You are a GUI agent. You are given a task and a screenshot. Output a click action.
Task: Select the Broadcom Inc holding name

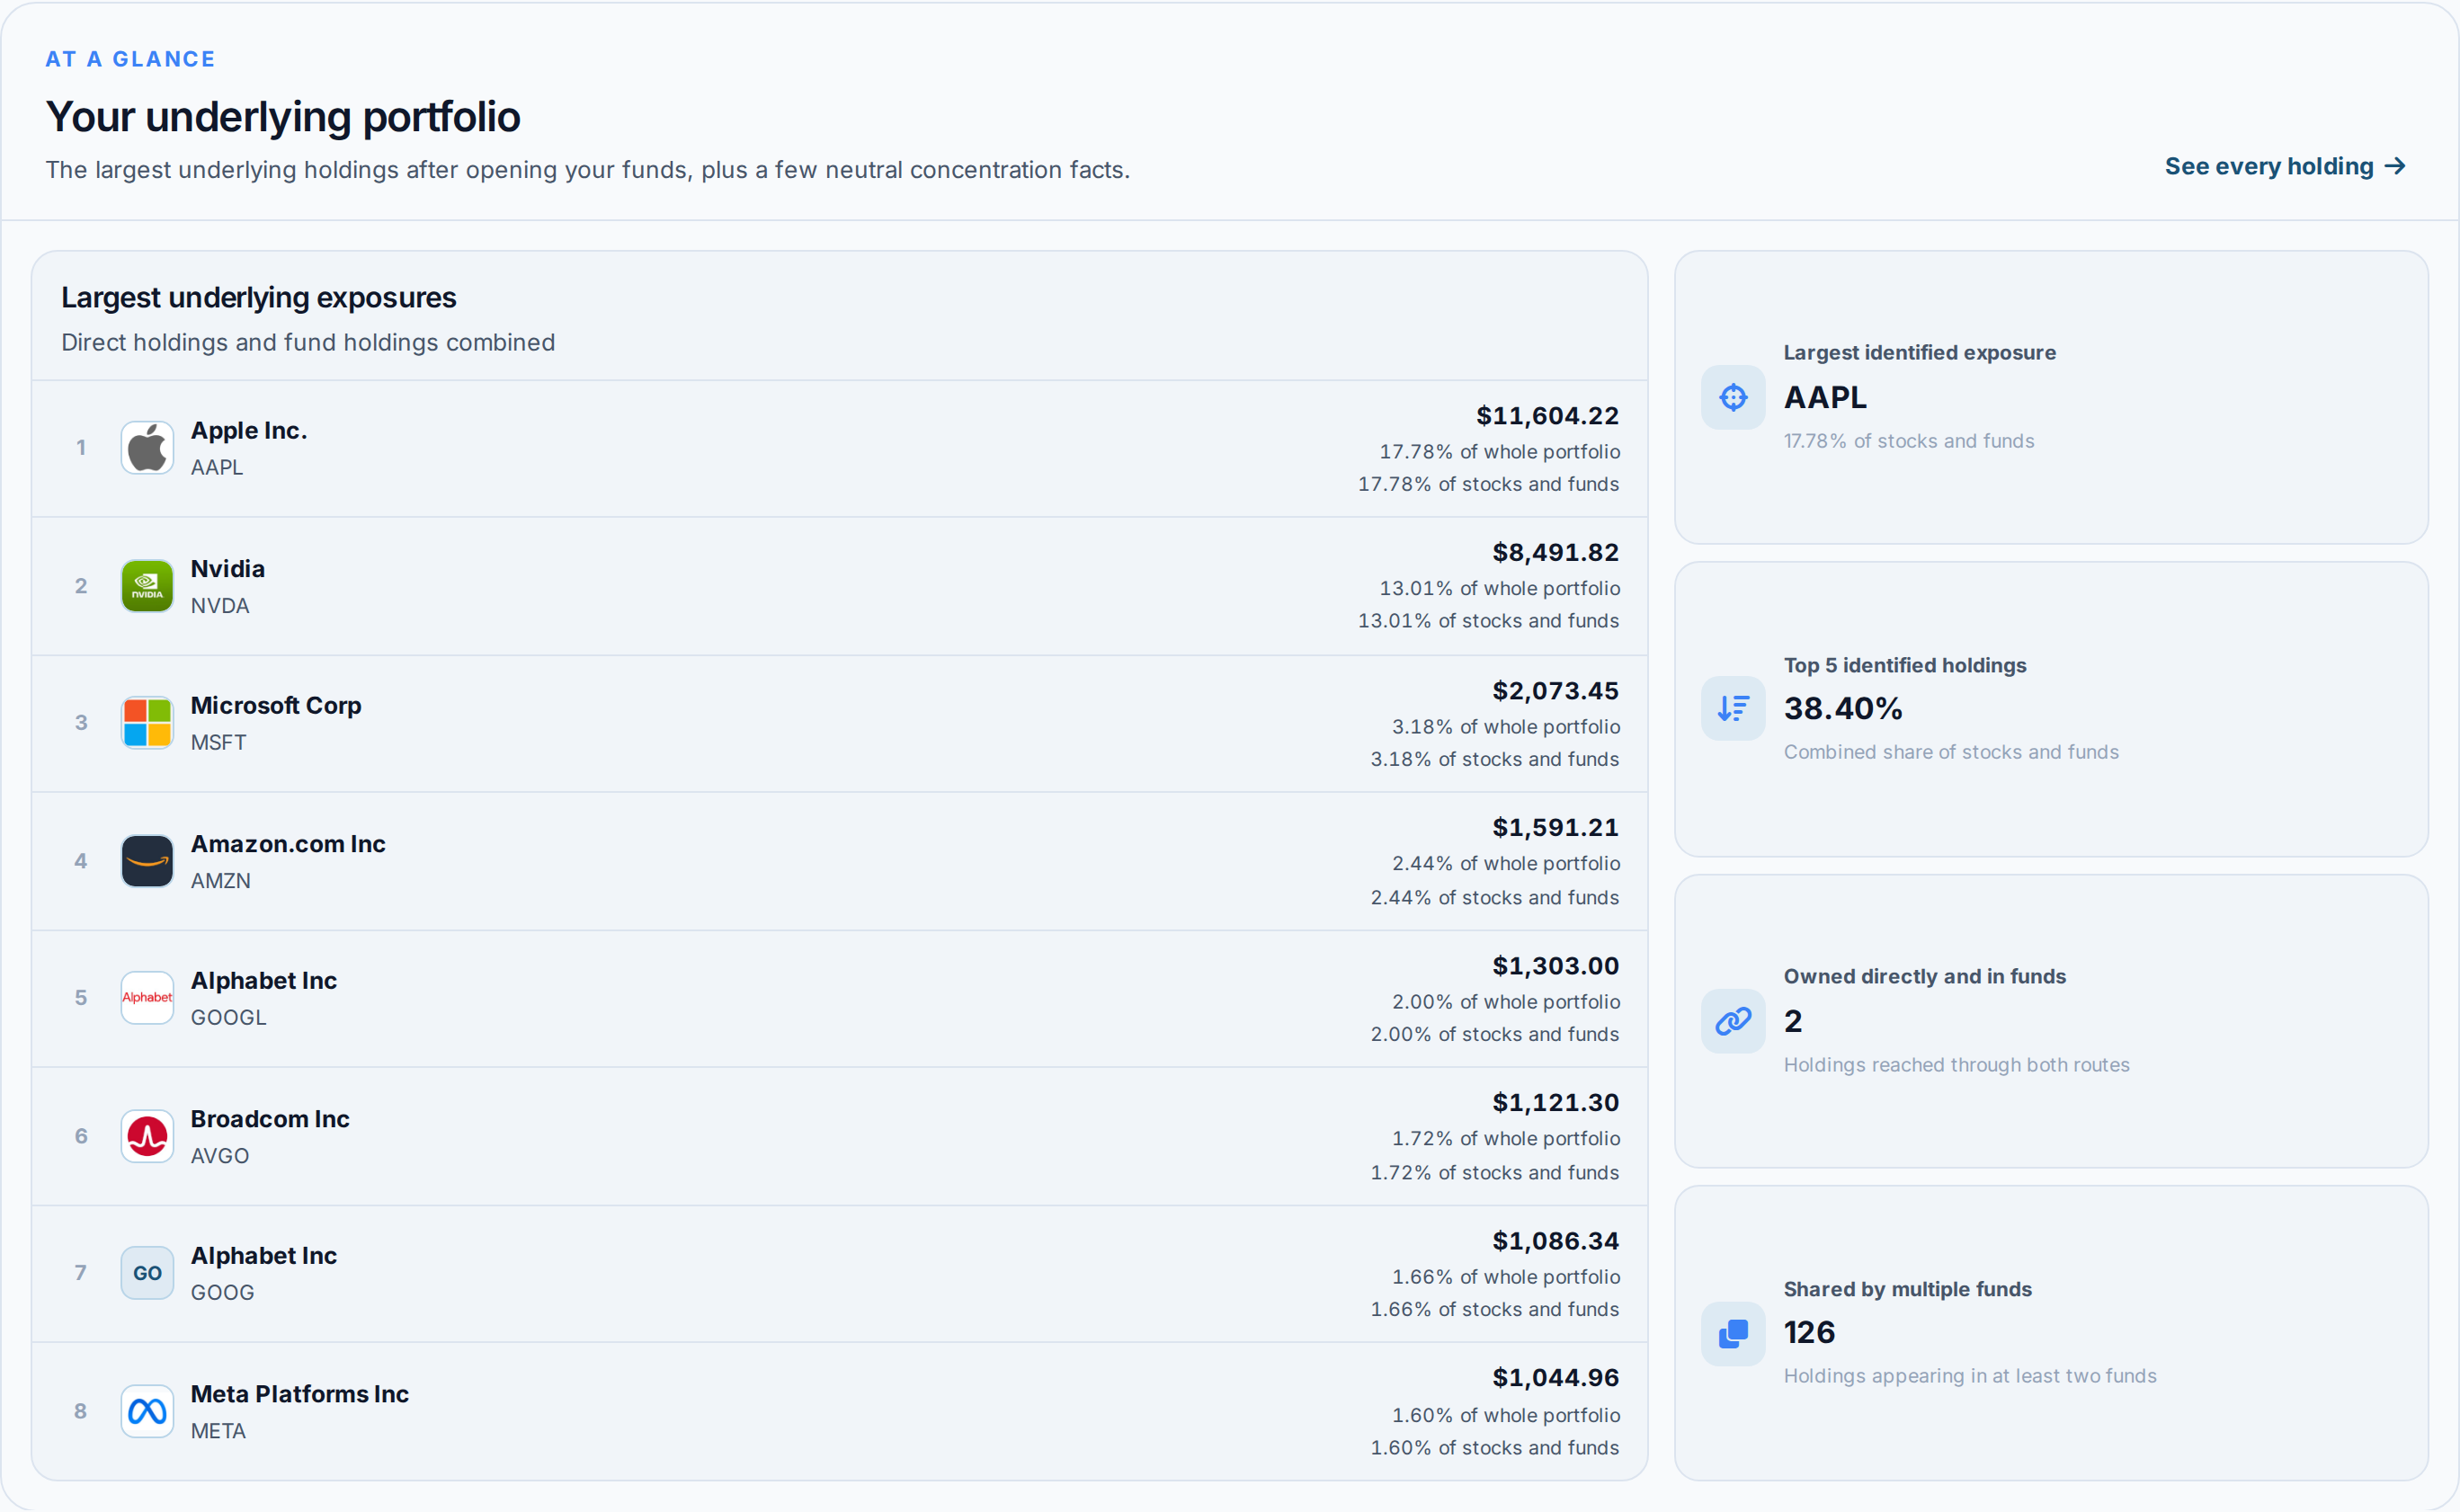click(x=270, y=1119)
